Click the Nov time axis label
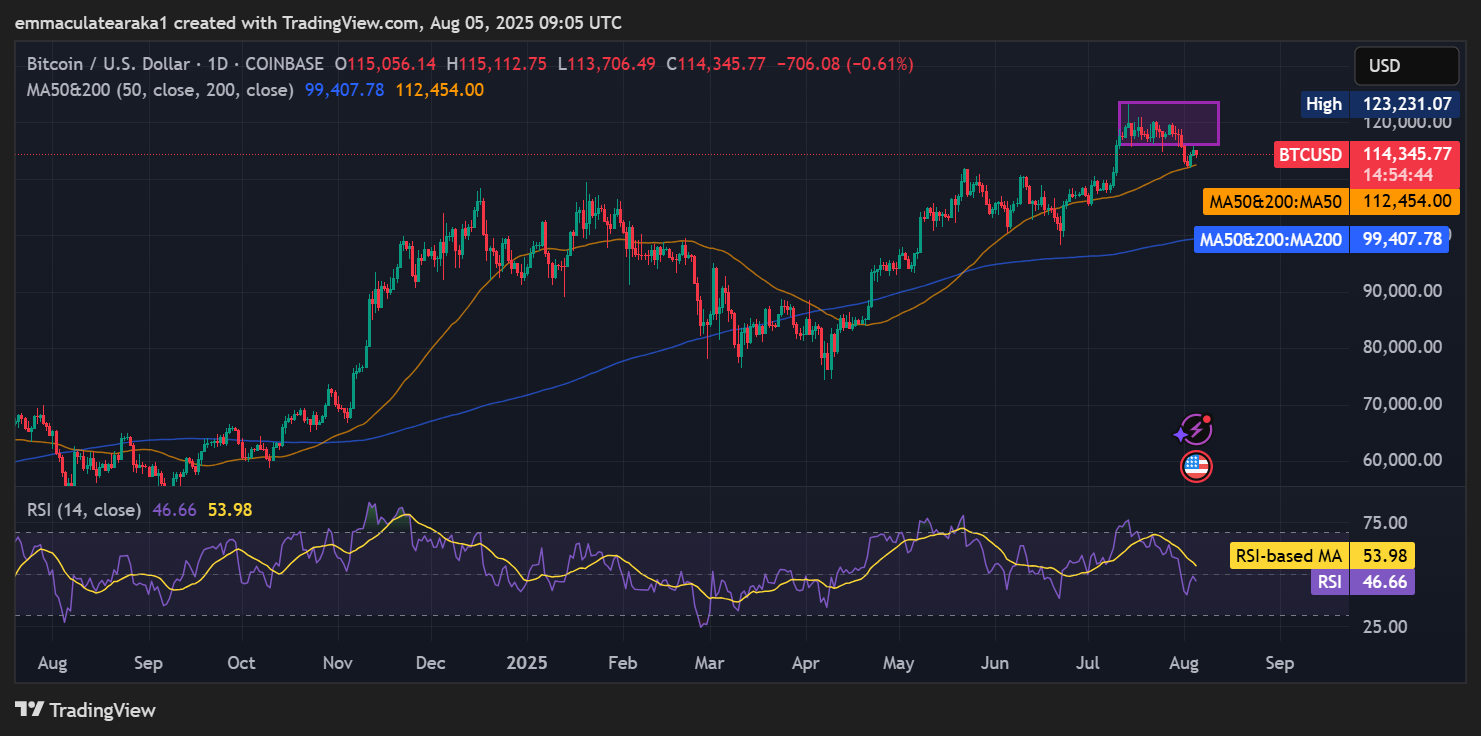This screenshot has width=1481, height=736. click(338, 663)
